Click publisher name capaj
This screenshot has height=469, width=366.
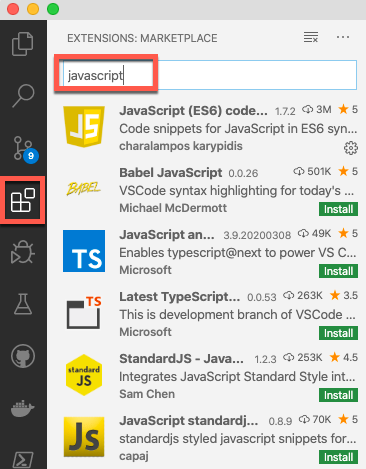point(134,456)
